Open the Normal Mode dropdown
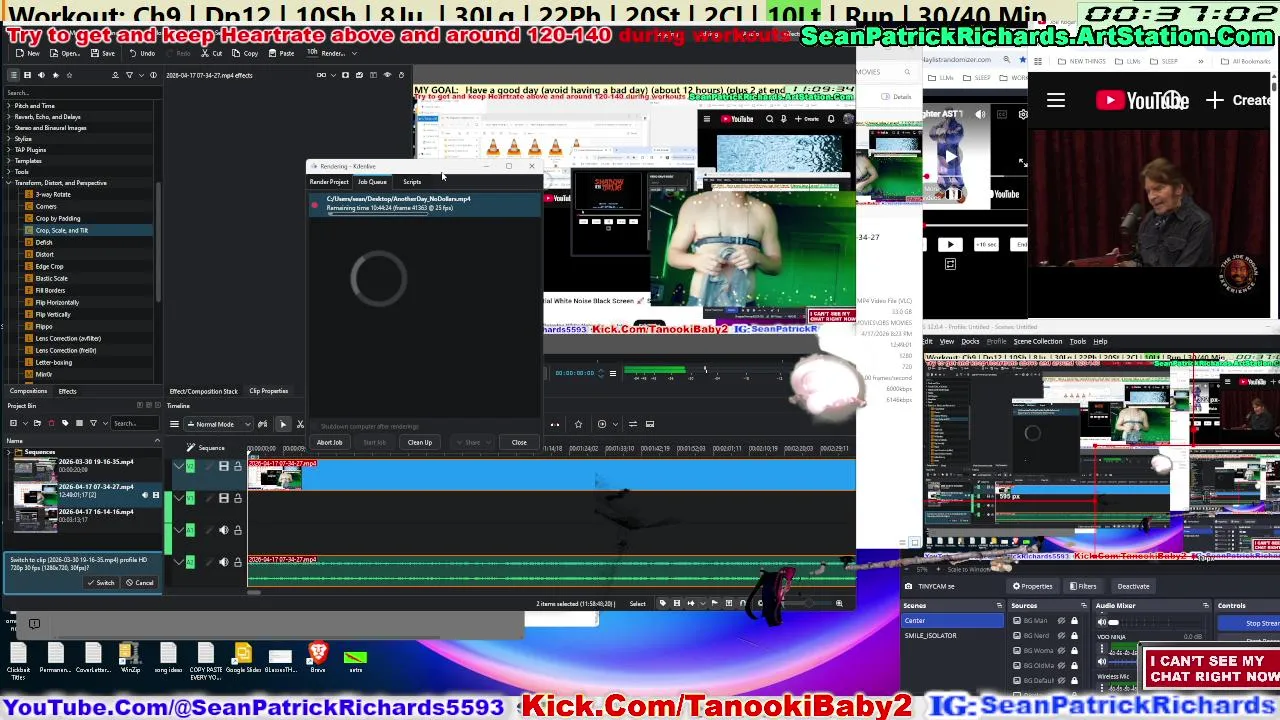The image size is (1280, 720). [x=217, y=424]
